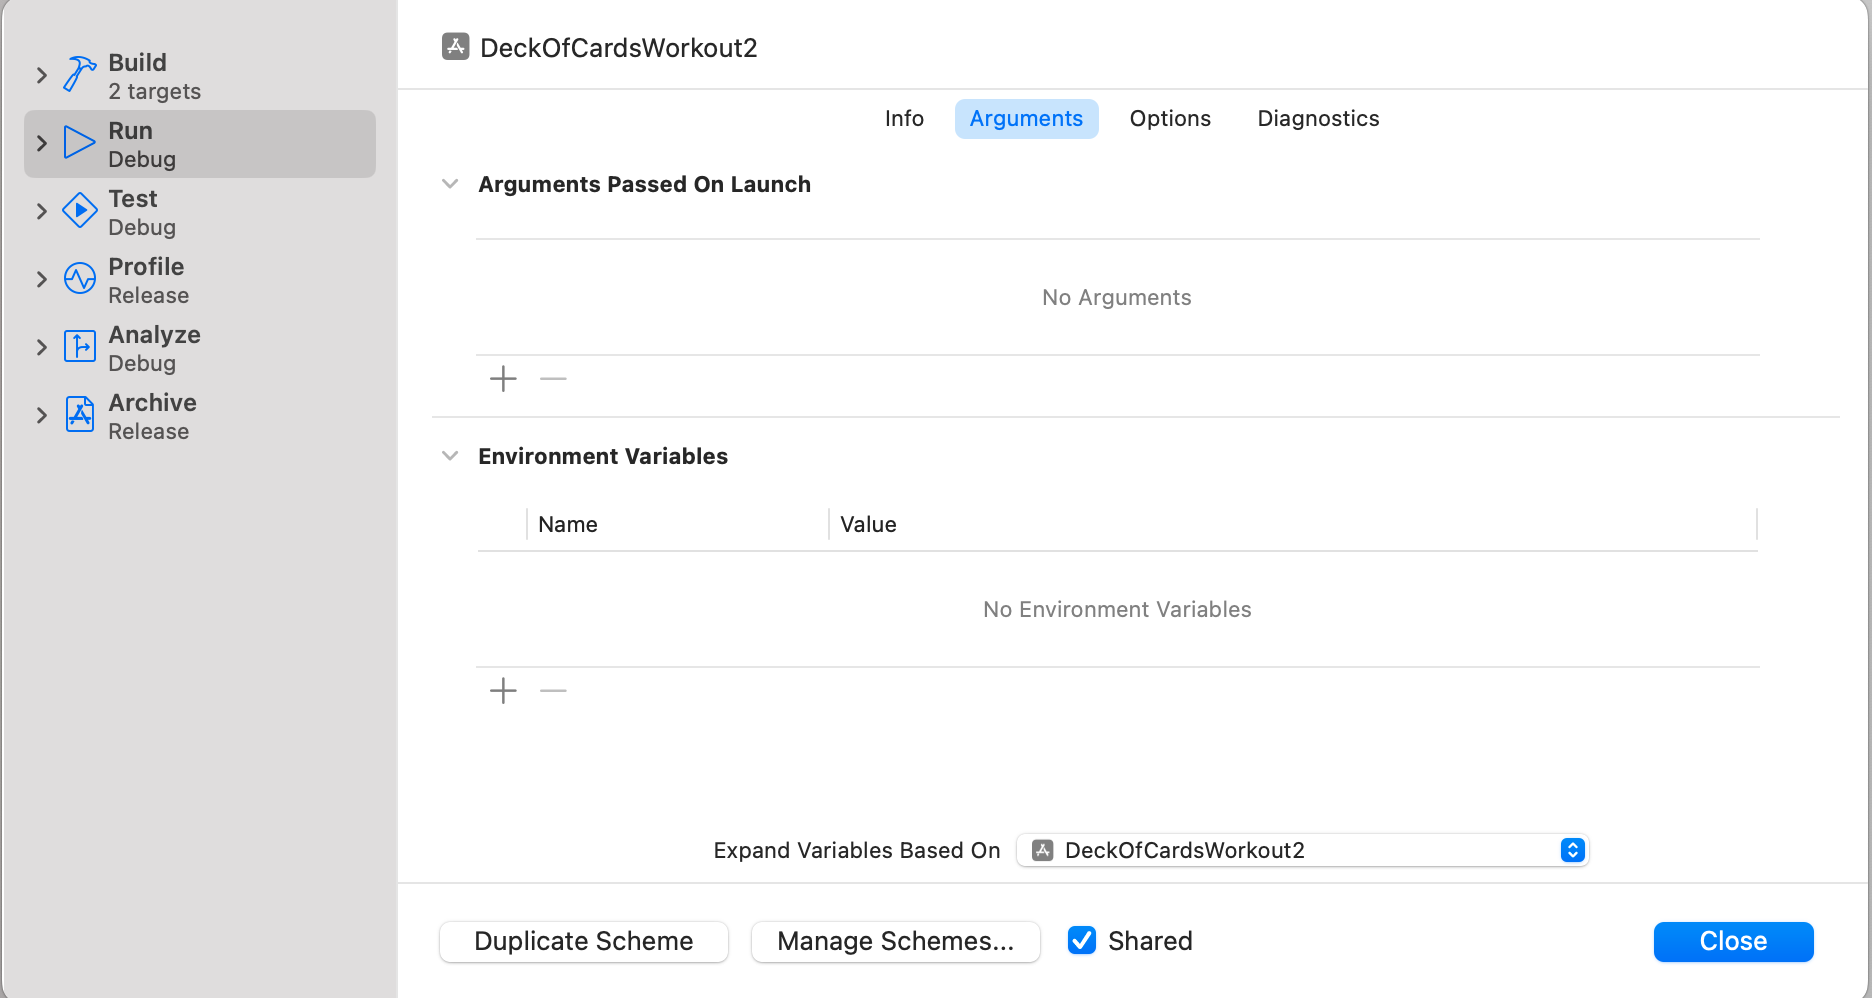This screenshot has width=1872, height=998.
Task: Uncheck the Shared scheme checkbox
Action: click(x=1082, y=941)
